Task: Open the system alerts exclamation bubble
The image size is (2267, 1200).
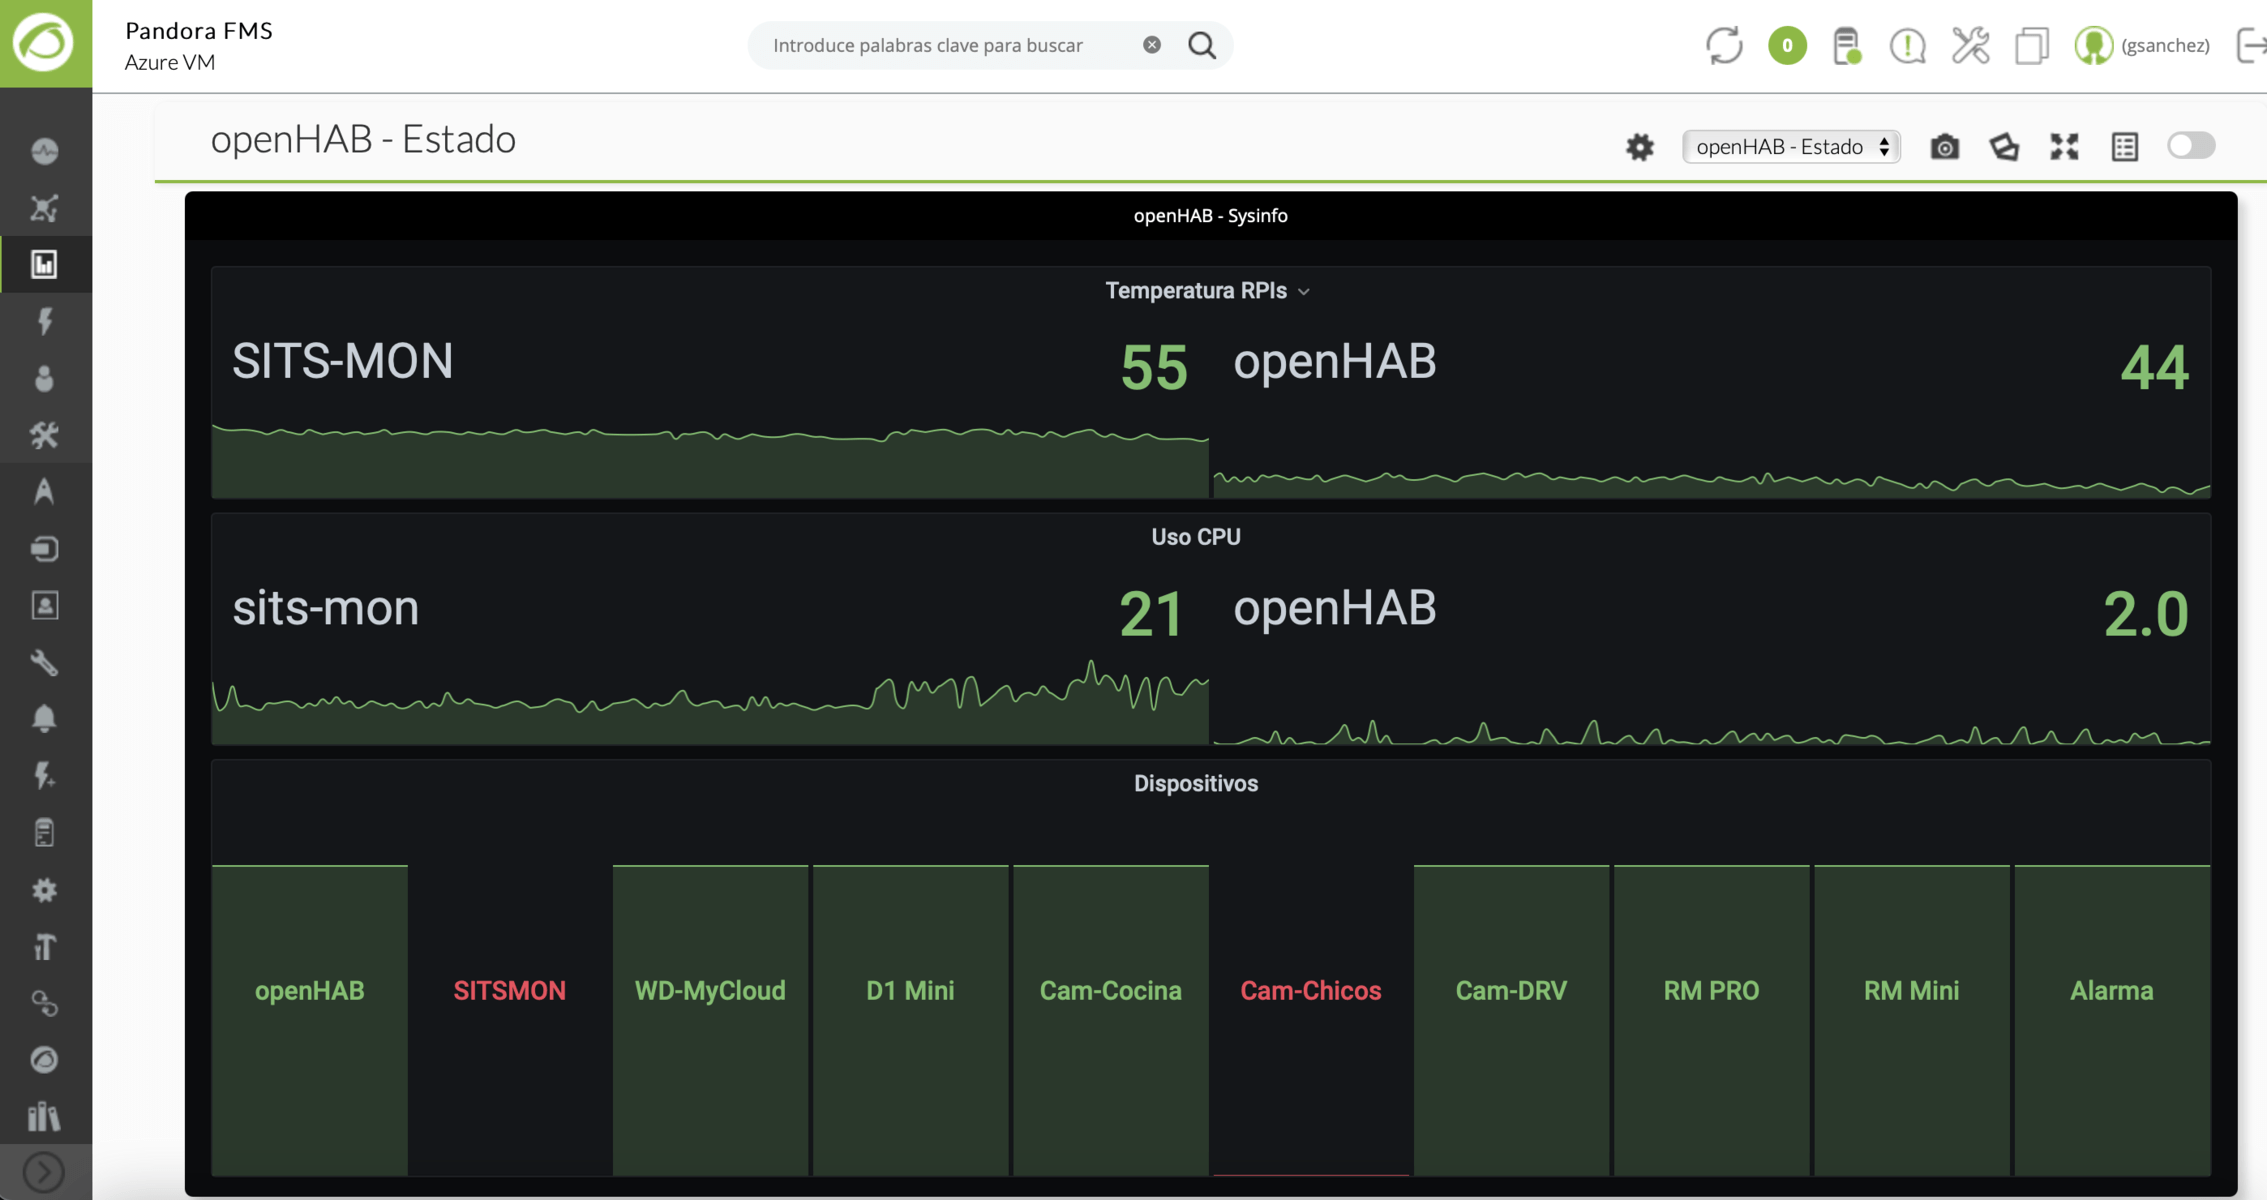Action: pyautogui.click(x=1908, y=46)
